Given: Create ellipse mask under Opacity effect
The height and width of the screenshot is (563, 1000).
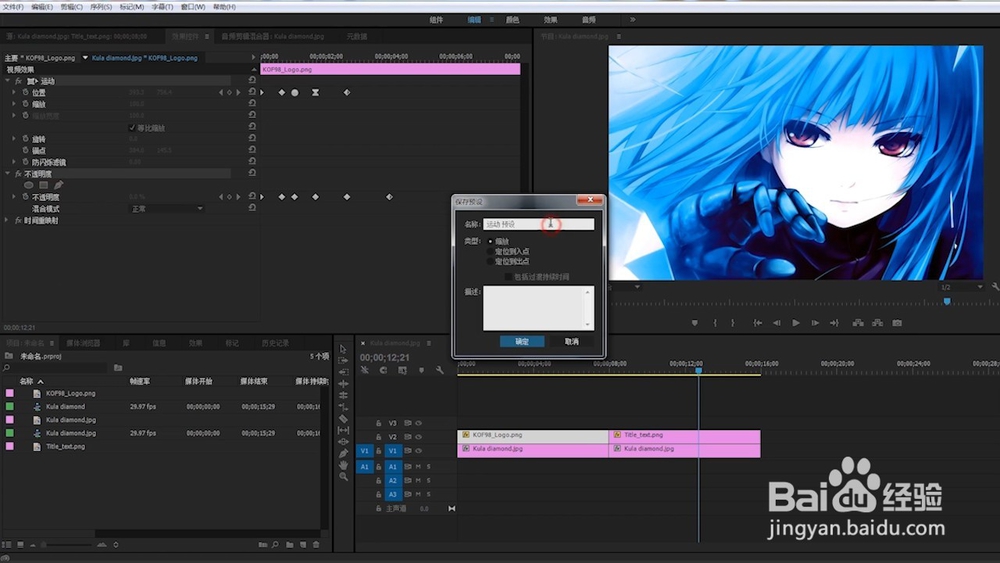Looking at the screenshot, I should [x=29, y=185].
